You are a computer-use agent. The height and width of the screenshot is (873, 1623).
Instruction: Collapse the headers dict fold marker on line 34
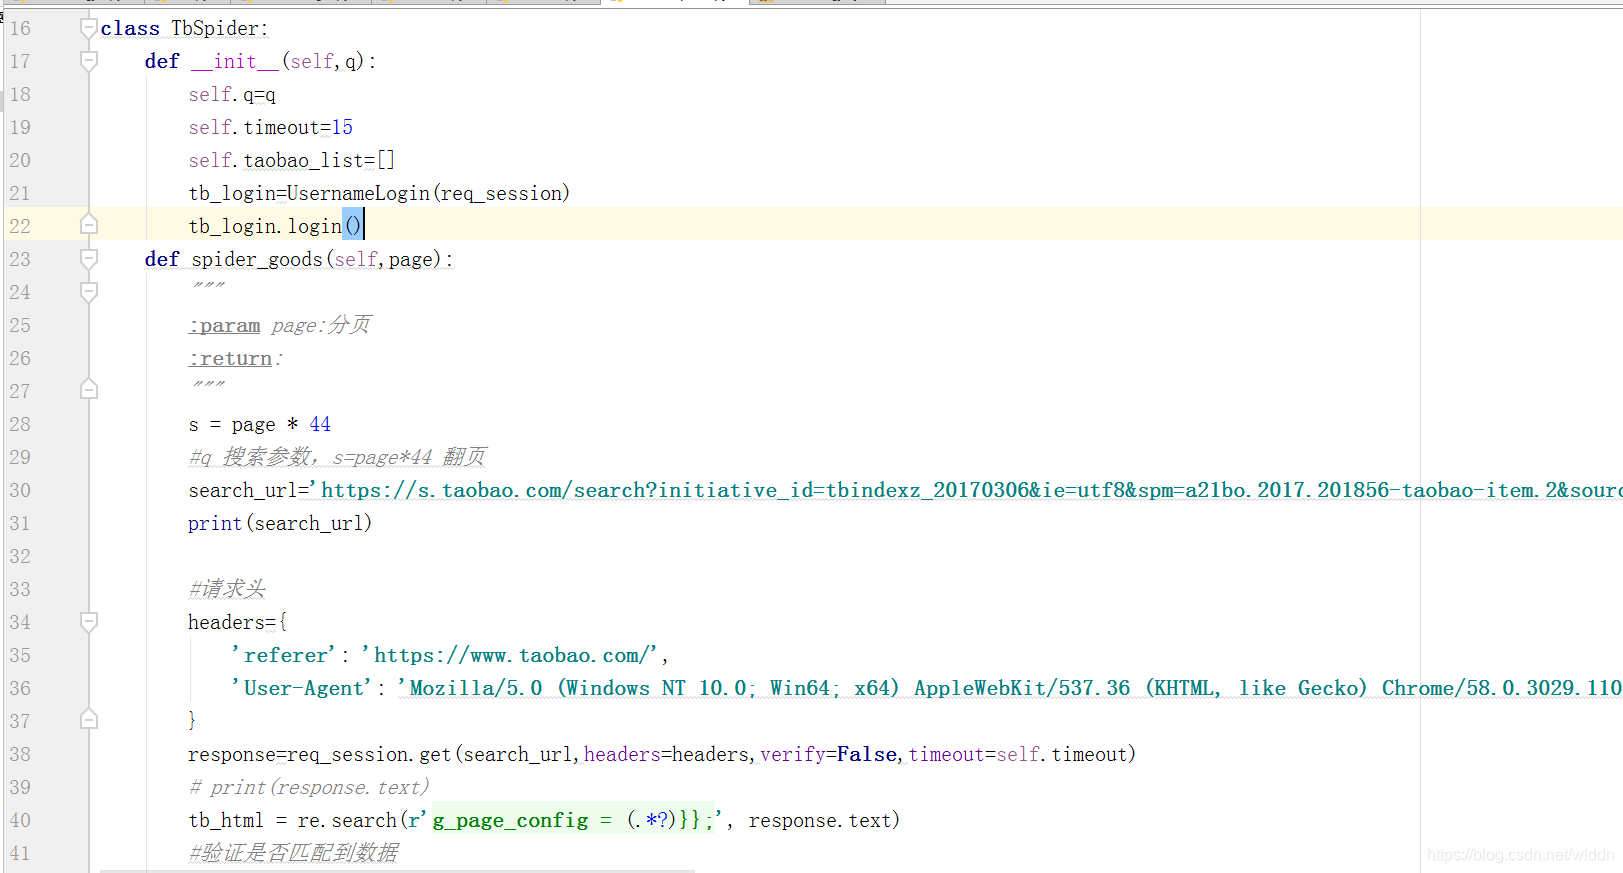click(x=89, y=622)
